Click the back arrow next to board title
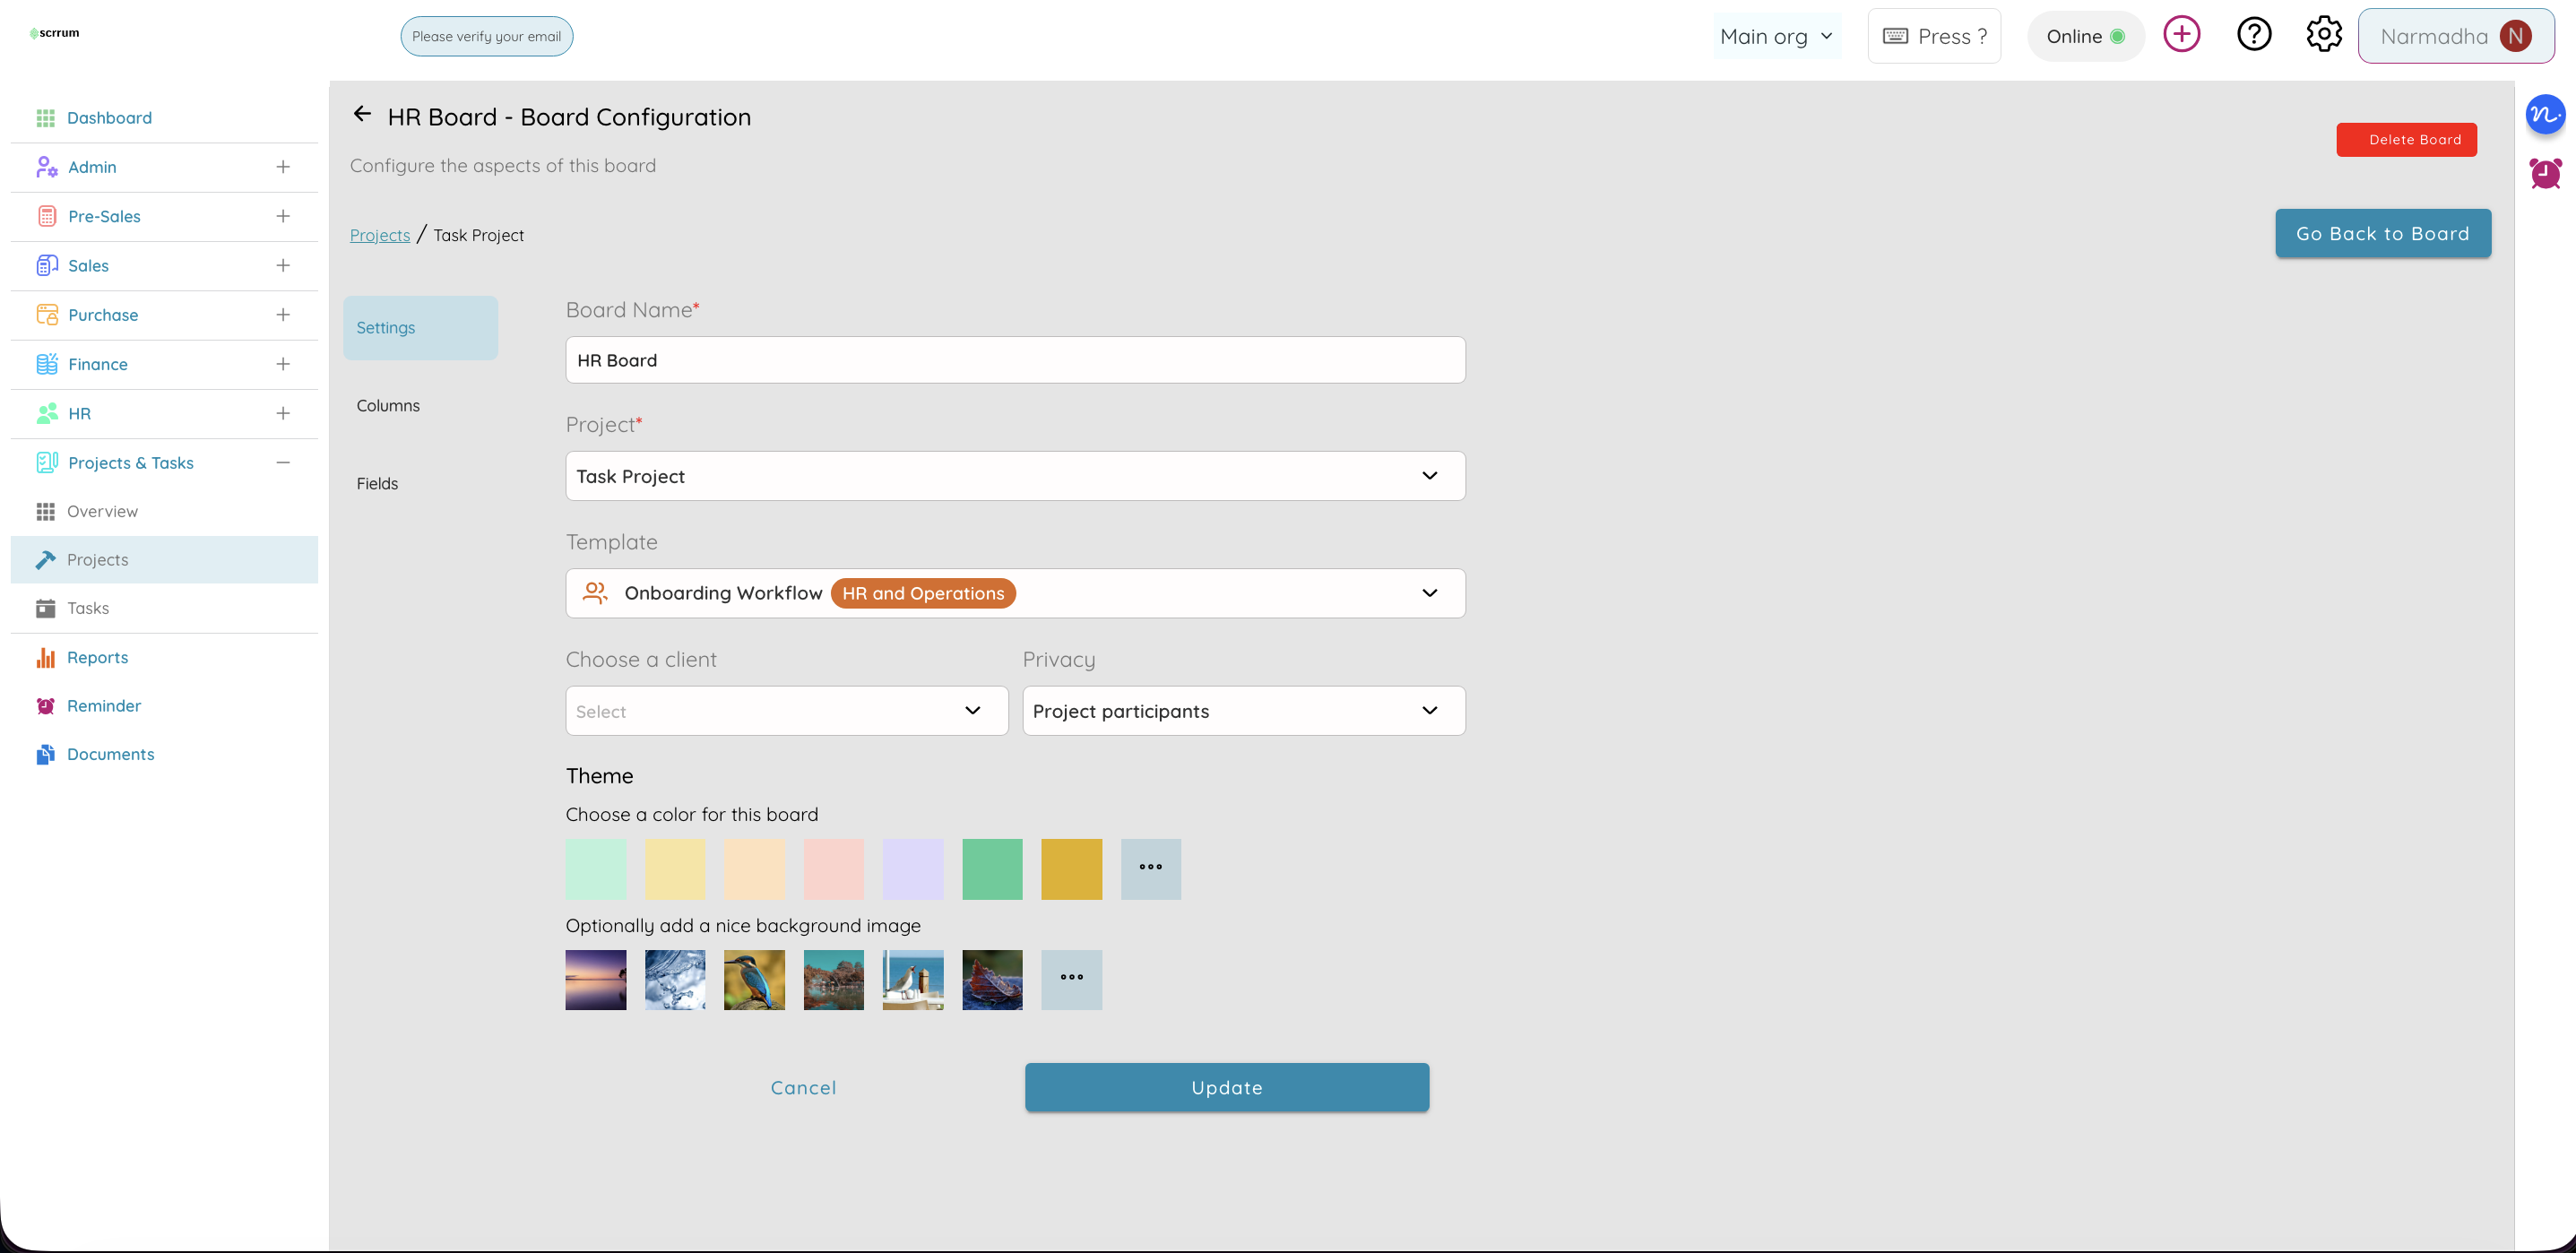 (x=362, y=114)
